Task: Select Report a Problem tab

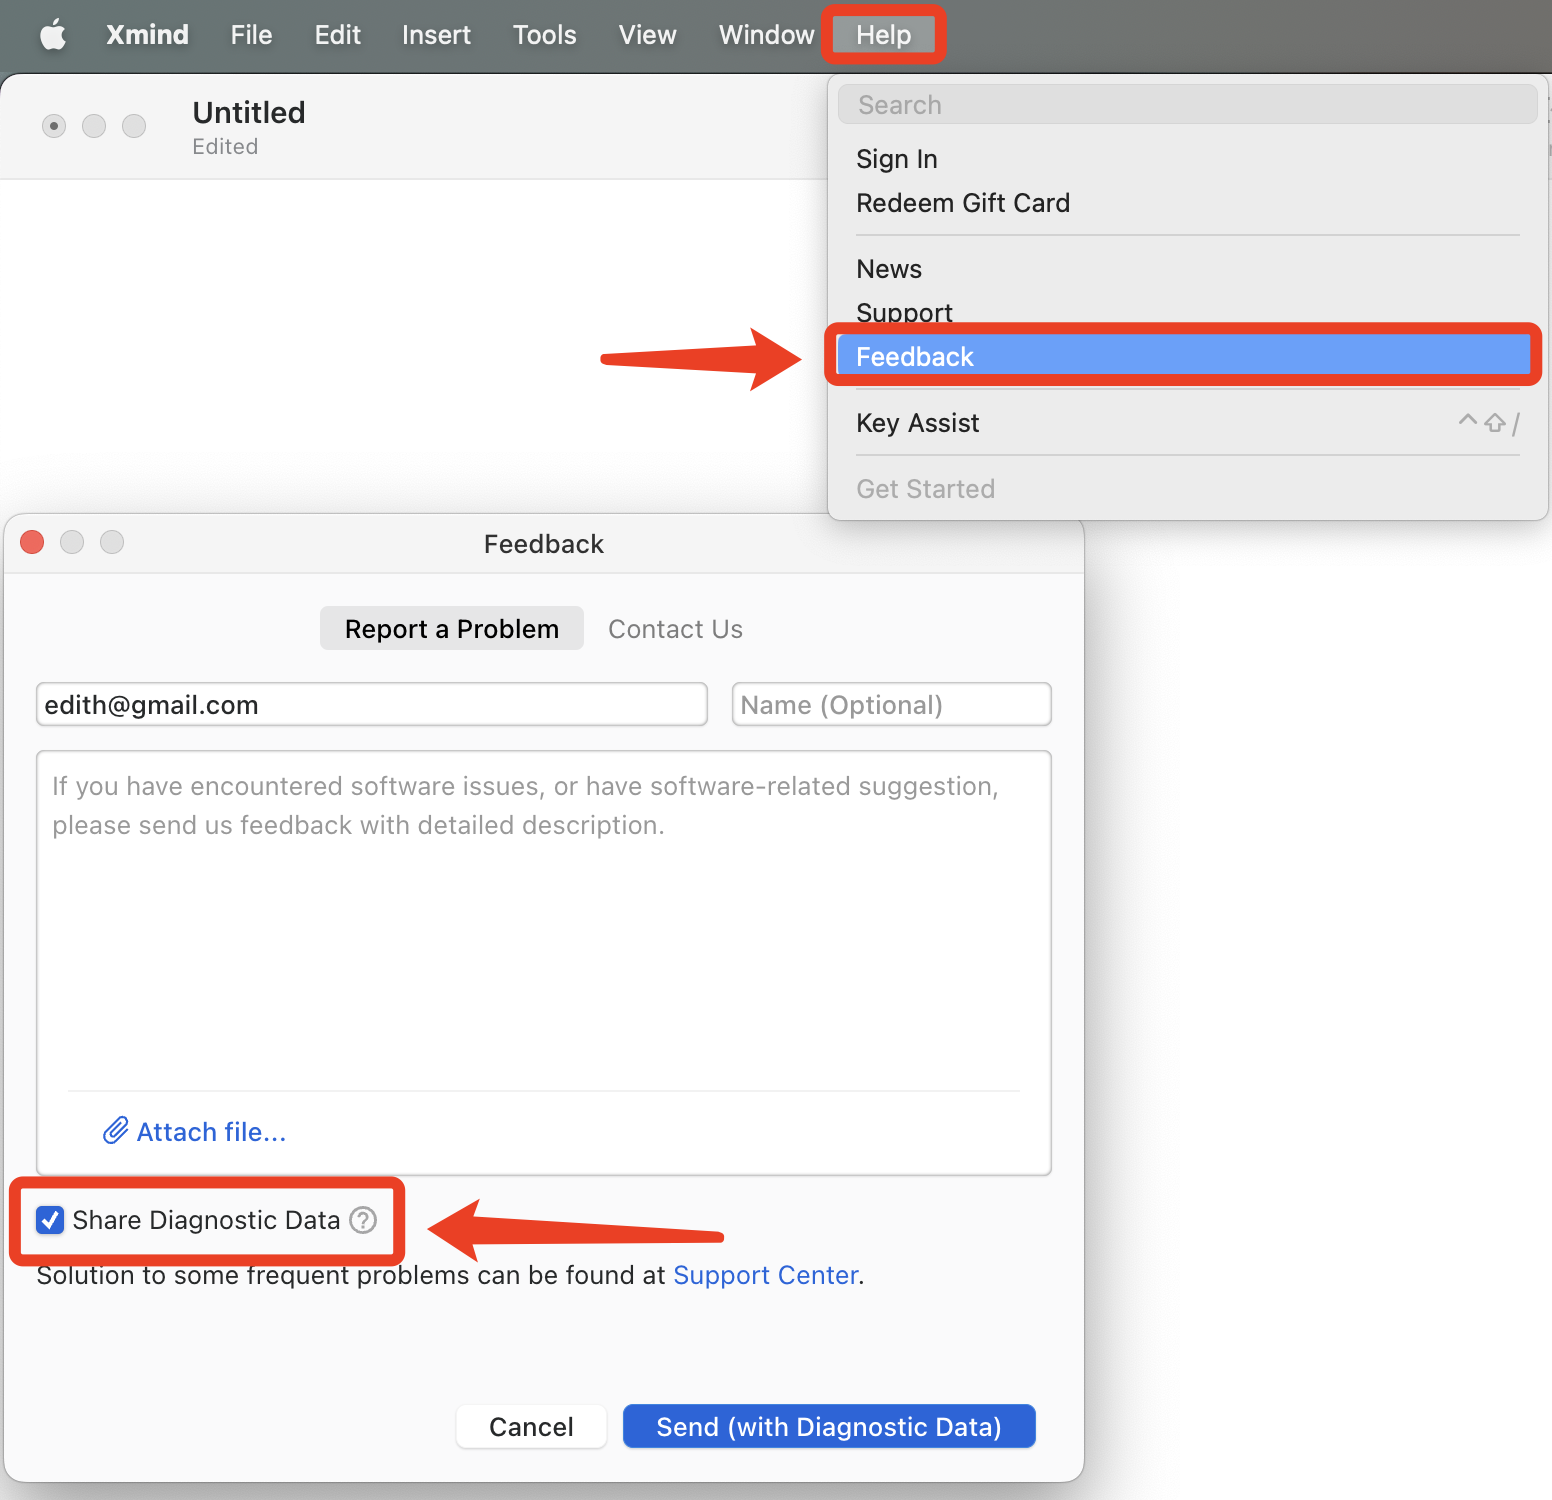Action: (x=452, y=629)
